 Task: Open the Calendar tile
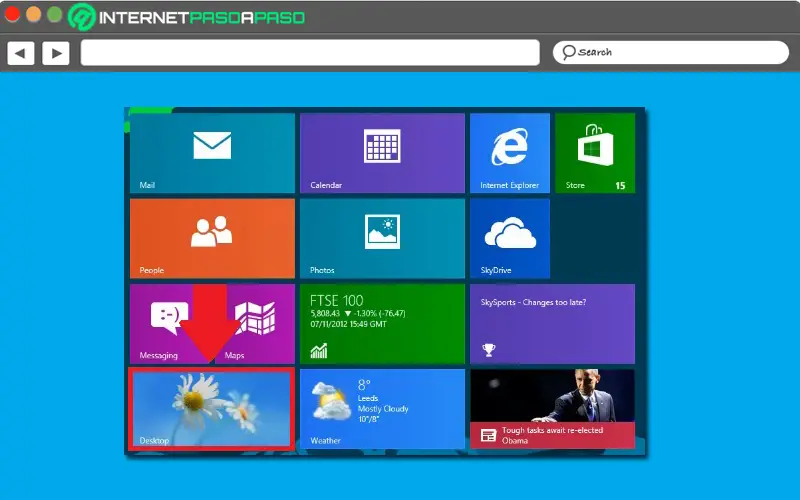coord(382,153)
